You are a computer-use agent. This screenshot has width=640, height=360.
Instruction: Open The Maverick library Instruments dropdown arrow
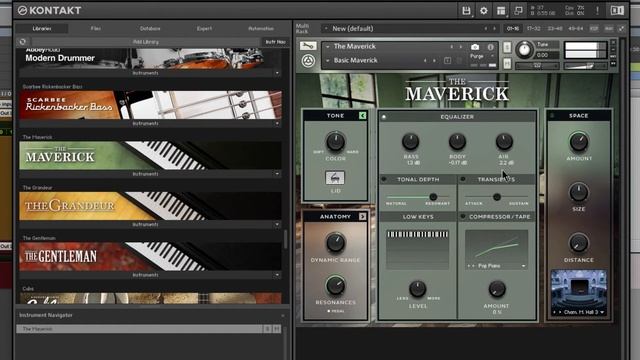click(x=277, y=174)
